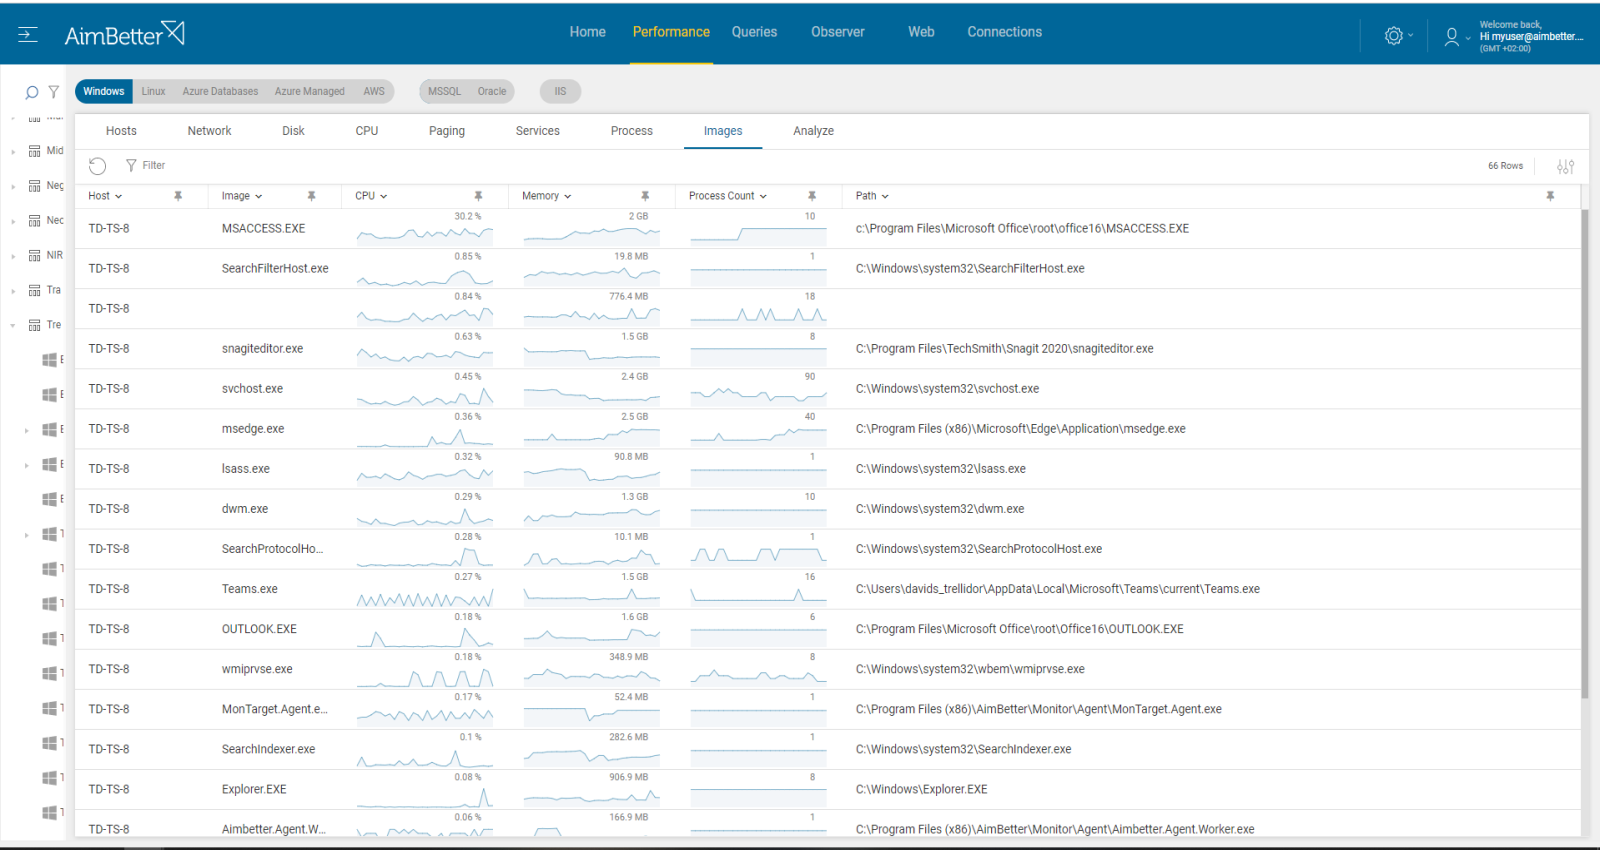Select the snagiteditor.exe image name
Screen dimensions: 1600x850
coord(262,349)
